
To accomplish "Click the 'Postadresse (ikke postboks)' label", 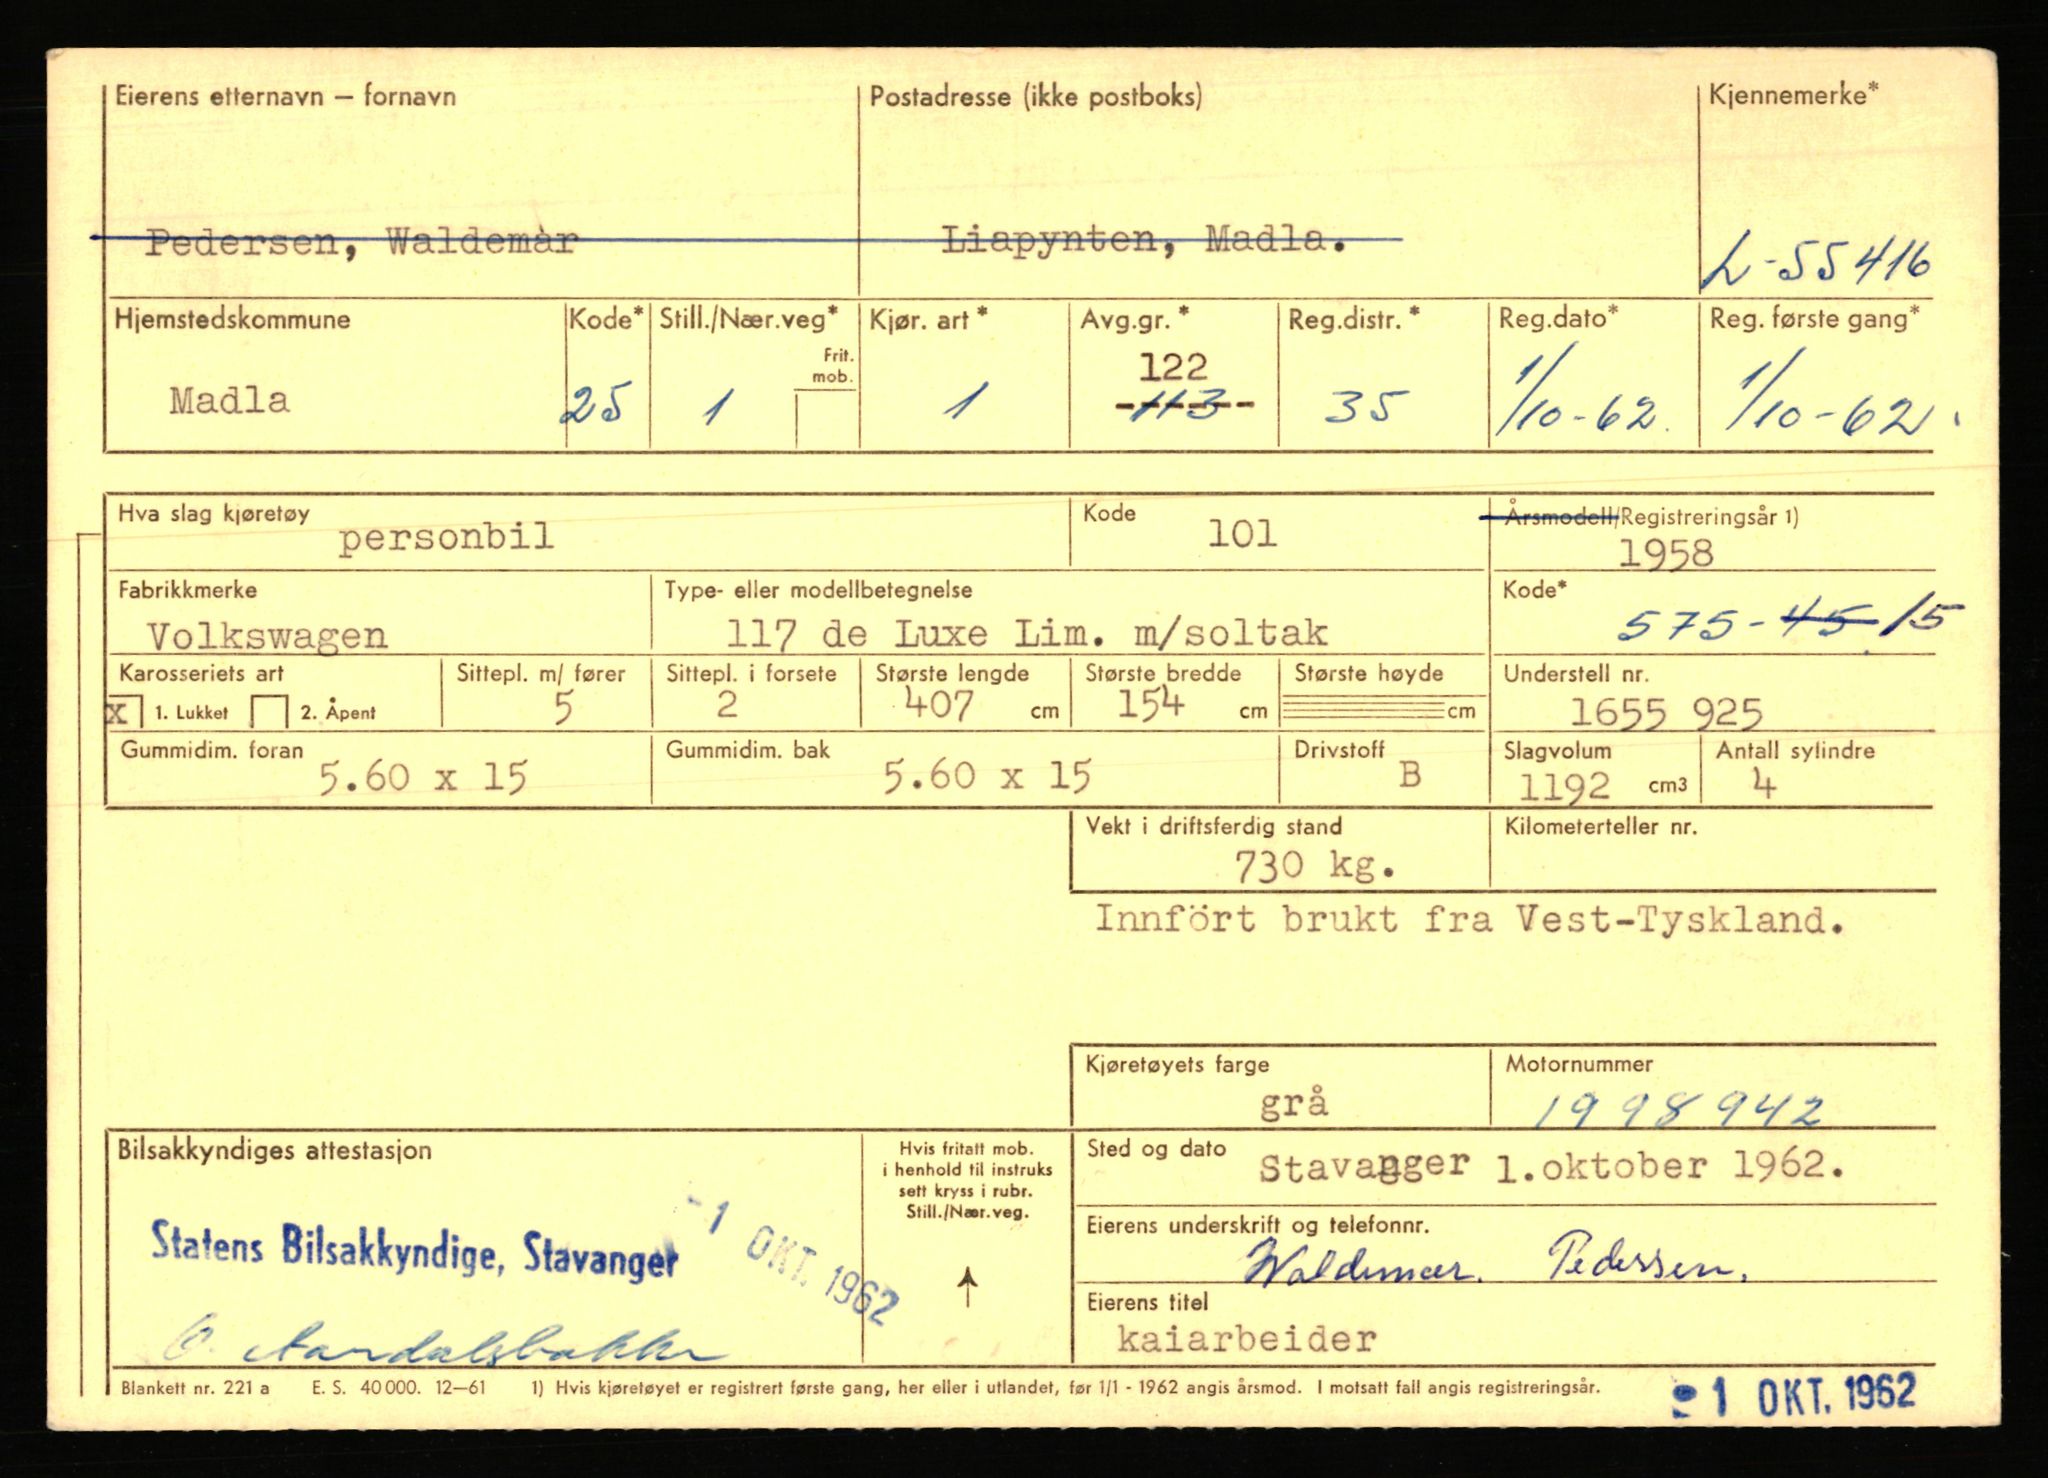I will 1036,96.
